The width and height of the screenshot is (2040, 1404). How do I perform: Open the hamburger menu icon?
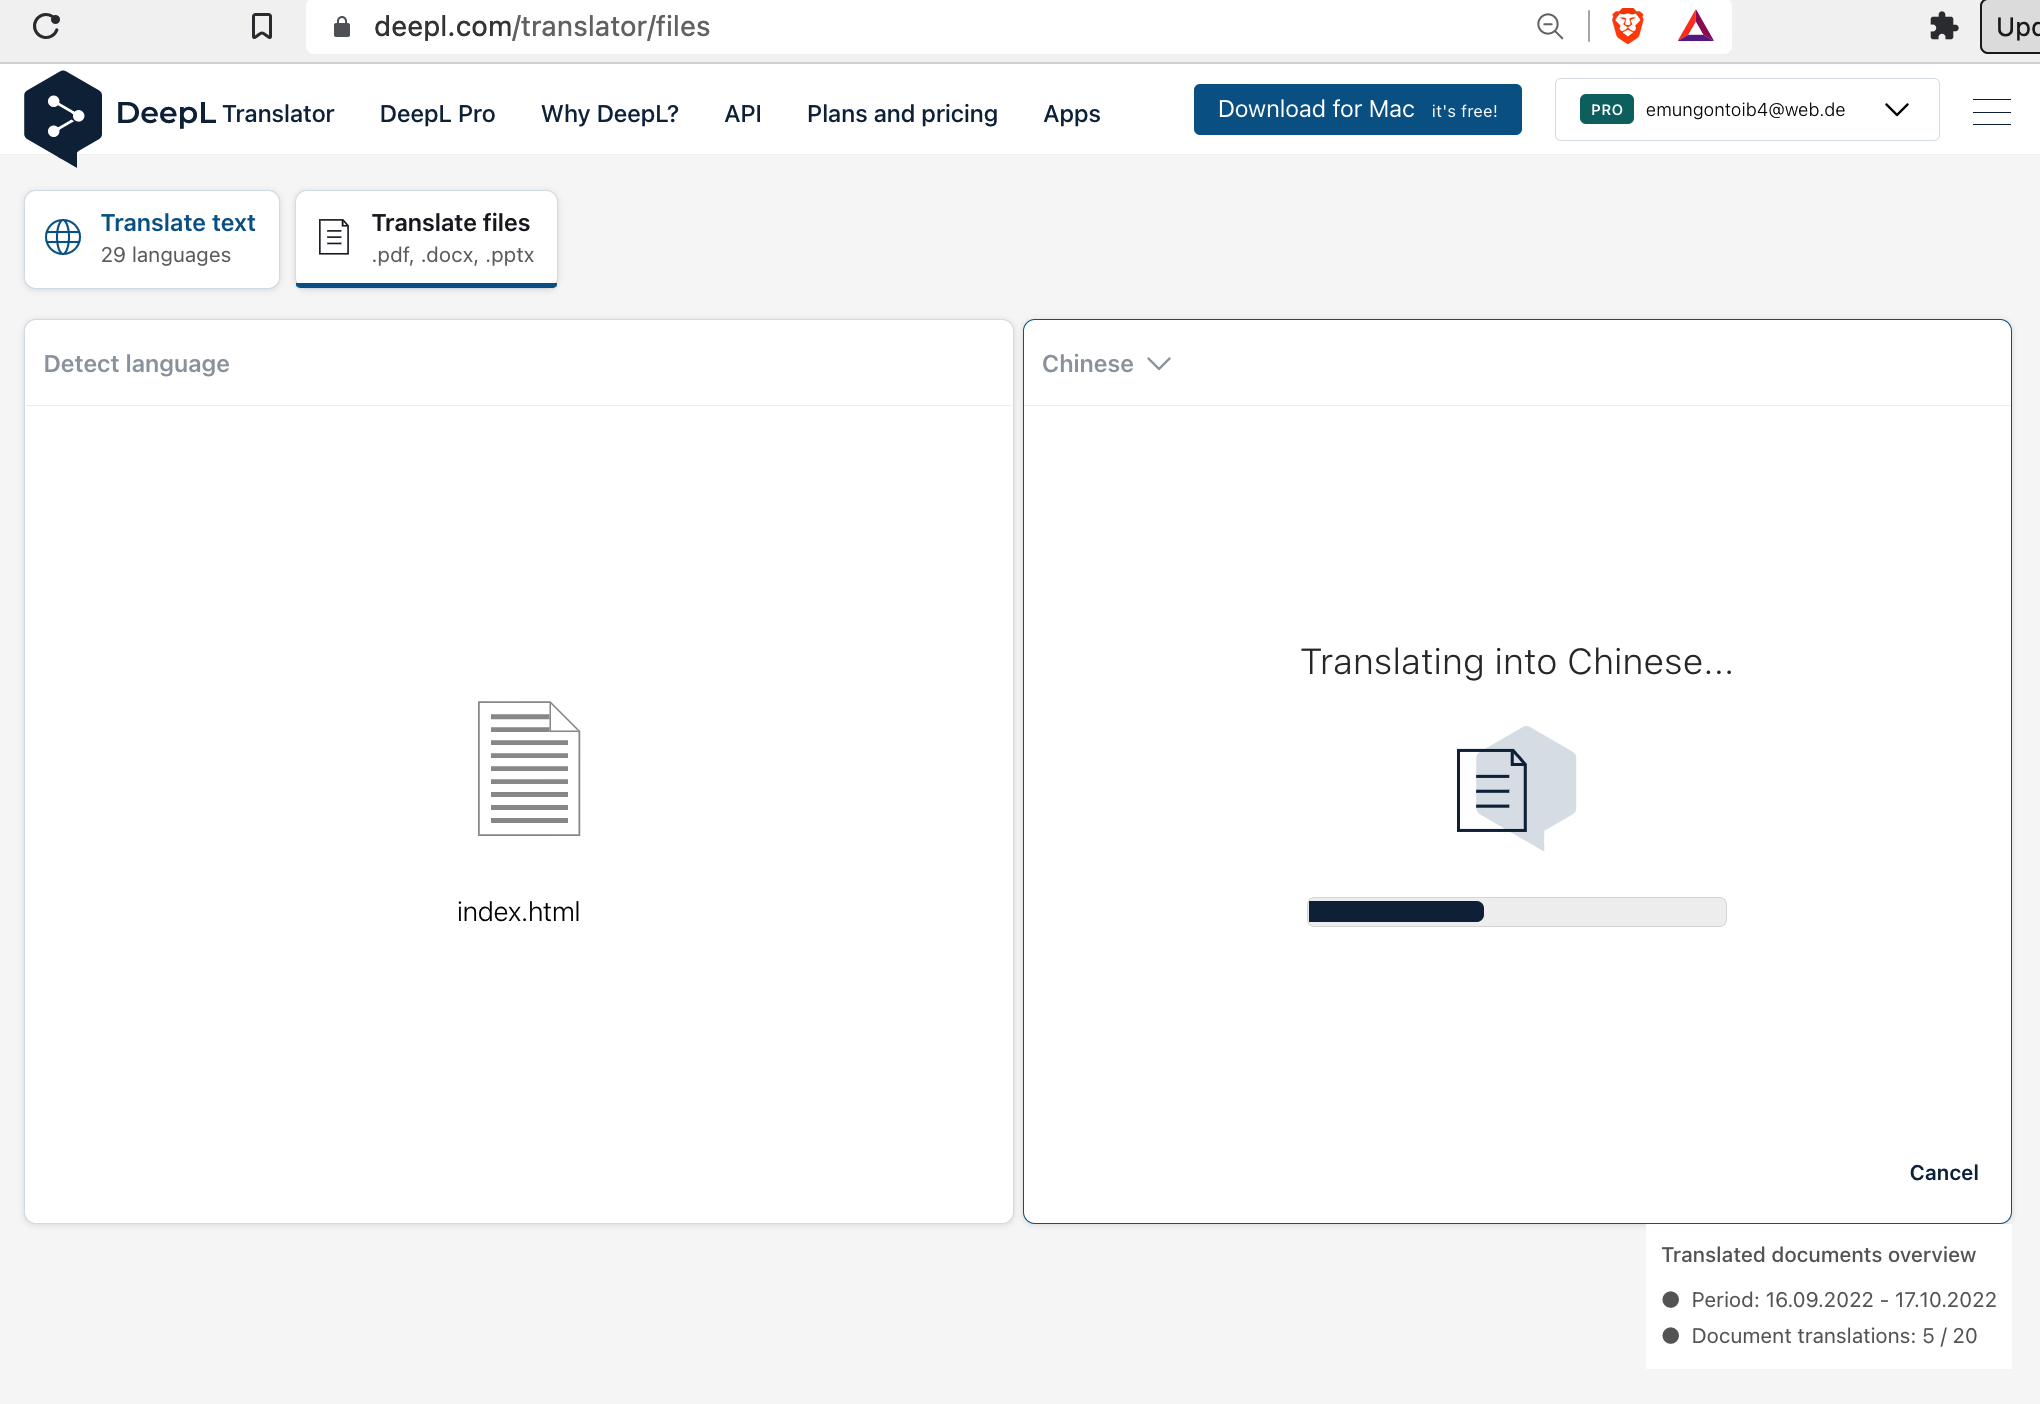1991,112
